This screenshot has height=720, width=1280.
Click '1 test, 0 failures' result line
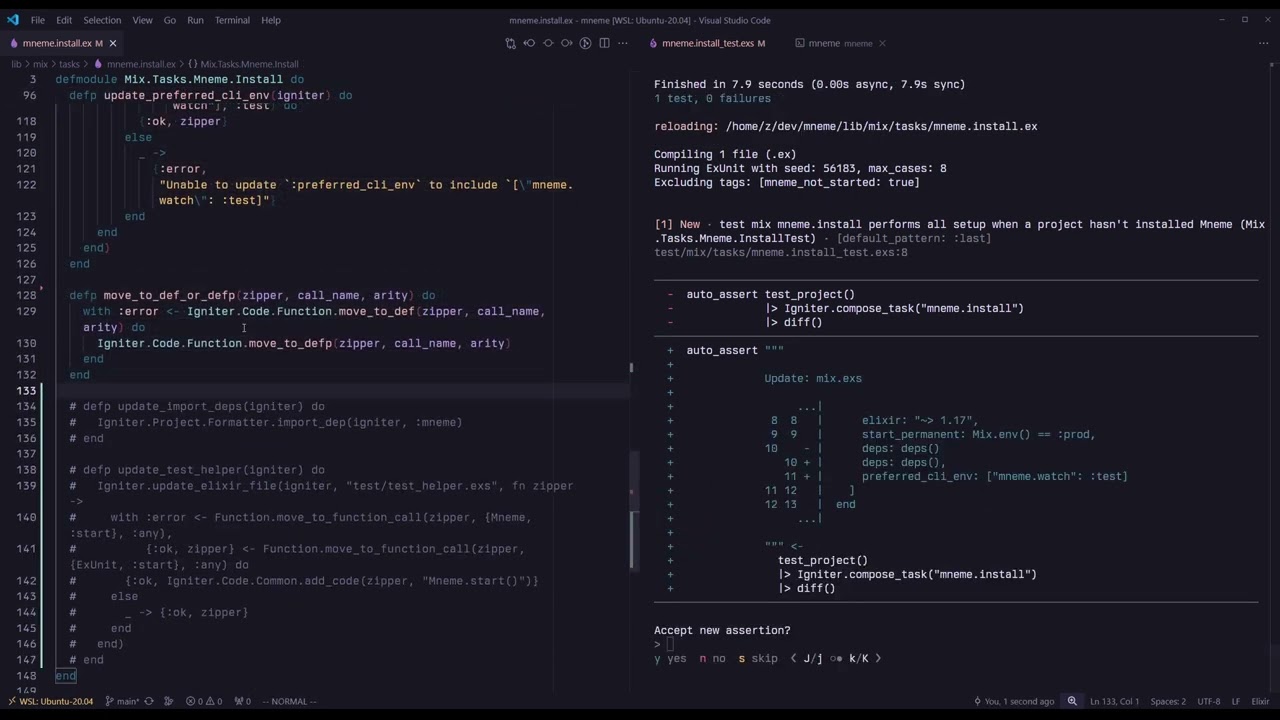pyautogui.click(x=712, y=98)
